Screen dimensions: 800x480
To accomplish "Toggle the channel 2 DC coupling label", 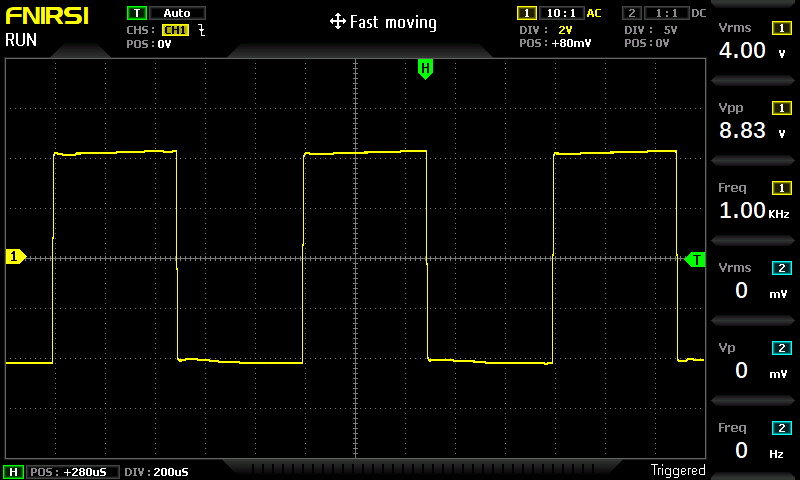I will [x=698, y=13].
